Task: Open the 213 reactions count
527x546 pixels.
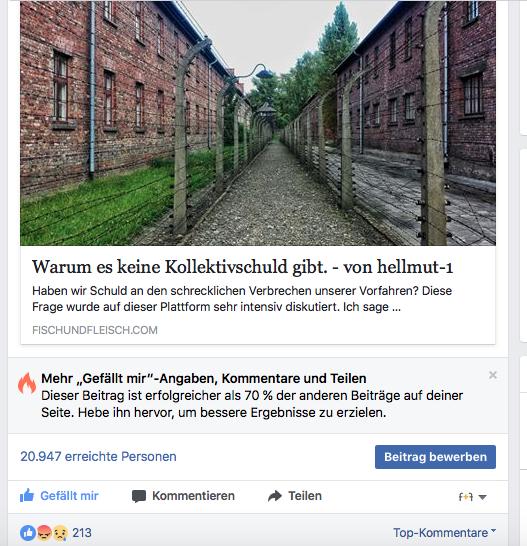Action: pos(82,533)
